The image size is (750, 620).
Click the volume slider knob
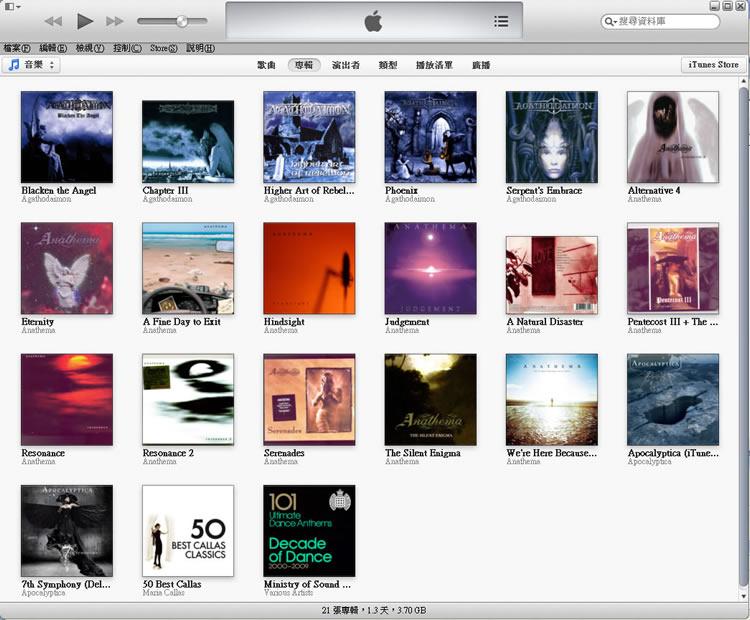click(x=182, y=21)
